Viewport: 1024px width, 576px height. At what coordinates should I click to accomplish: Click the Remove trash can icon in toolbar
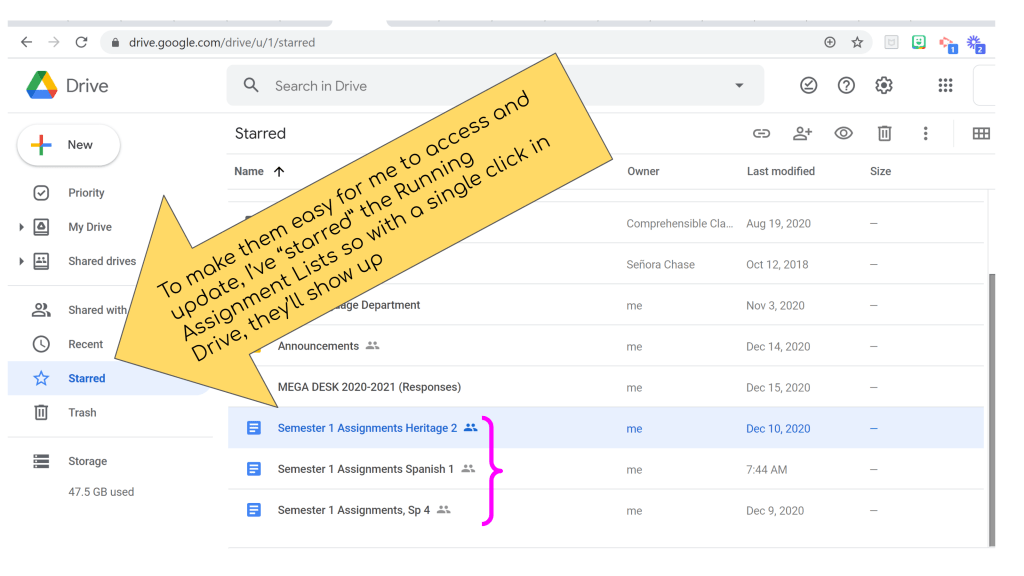(x=884, y=134)
